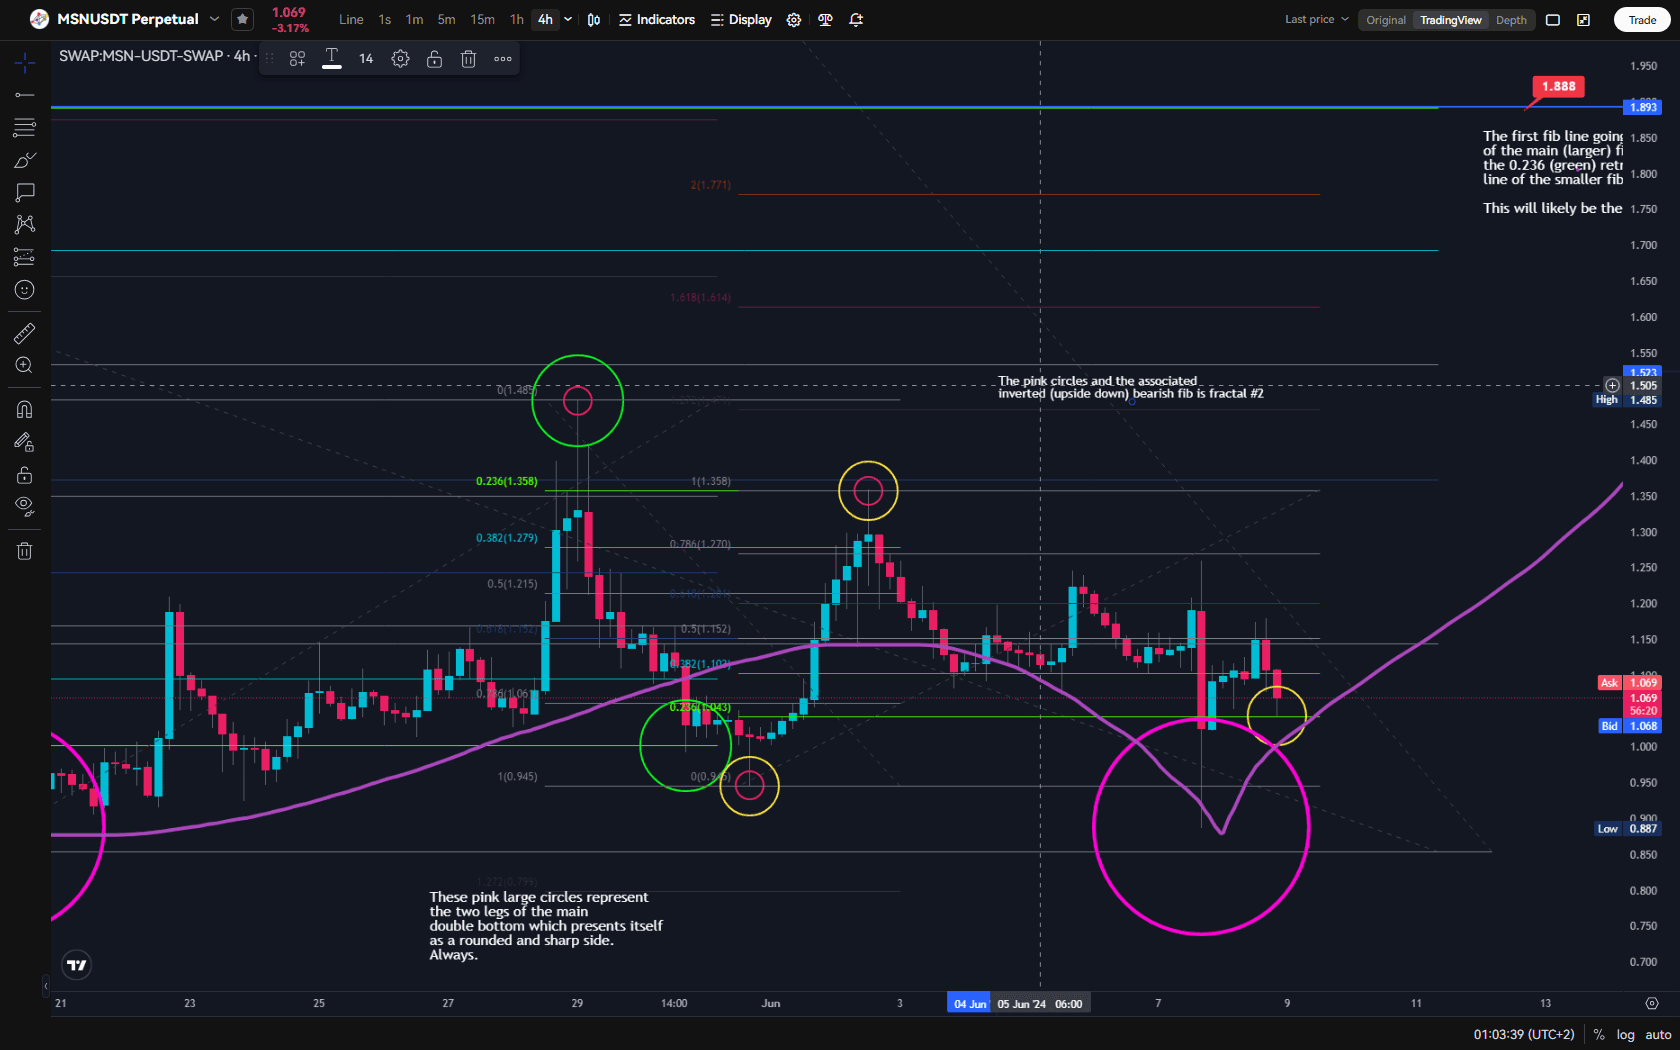Click the 1.888 red price alert label
The height and width of the screenshot is (1050, 1680).
pyautogui.click(x=1558, y=87)
